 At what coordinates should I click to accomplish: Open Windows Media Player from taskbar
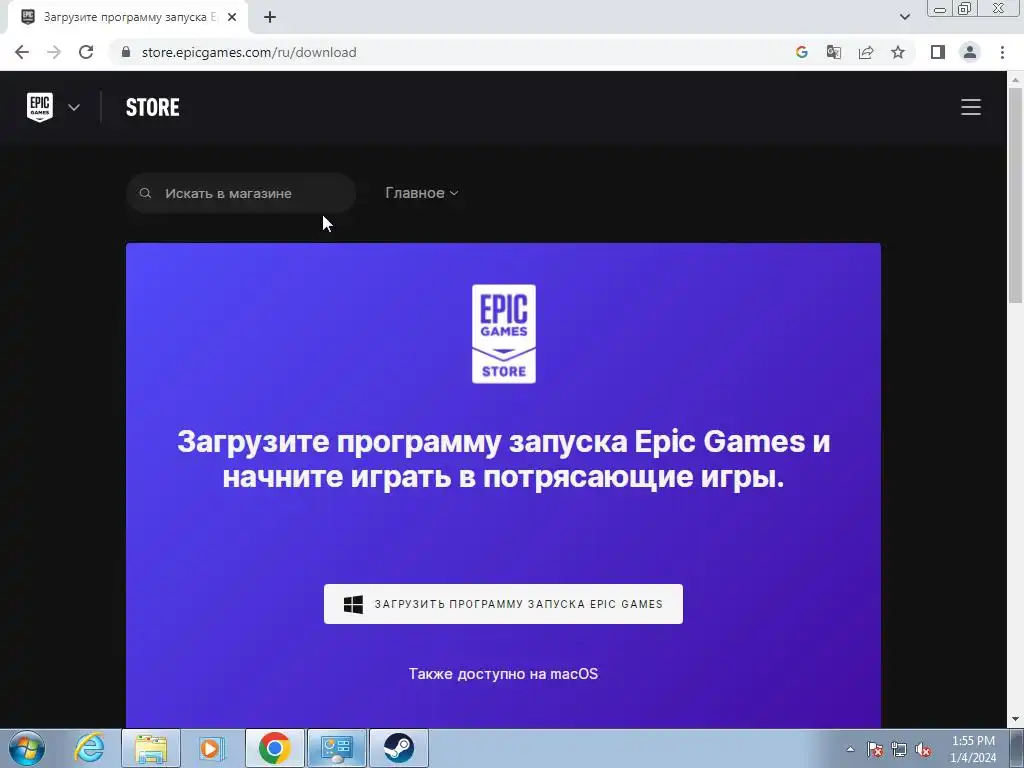pos(211,748)
